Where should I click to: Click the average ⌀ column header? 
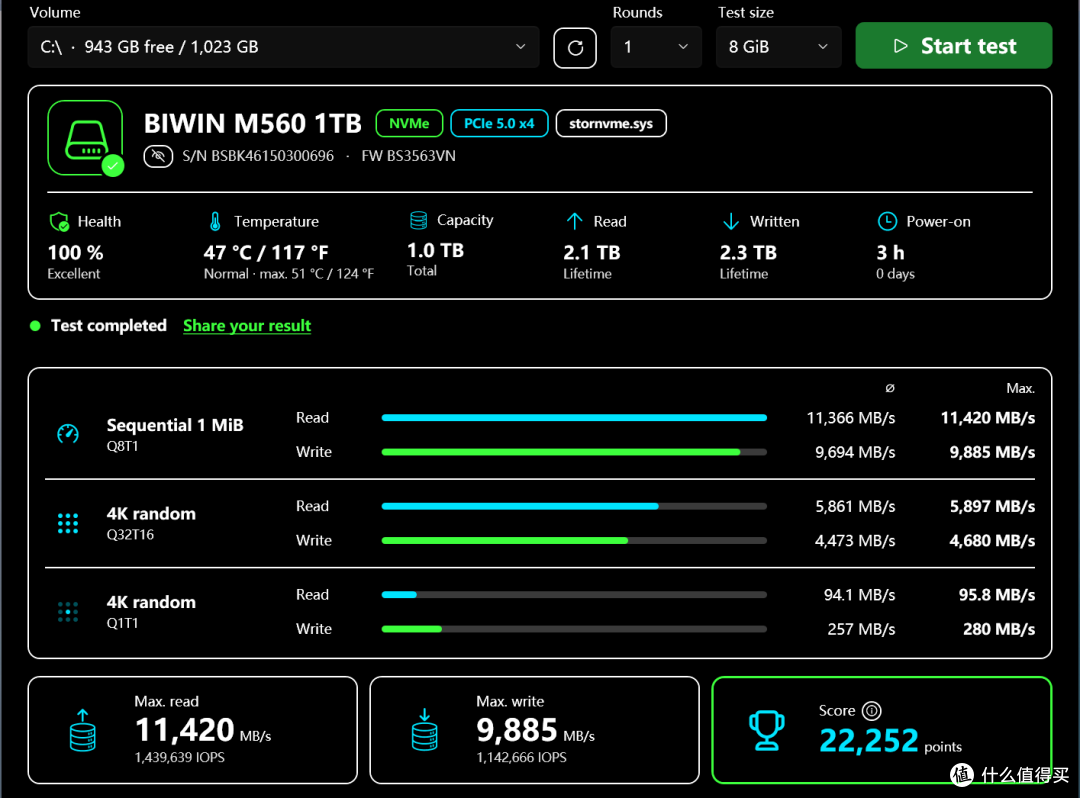890,388
